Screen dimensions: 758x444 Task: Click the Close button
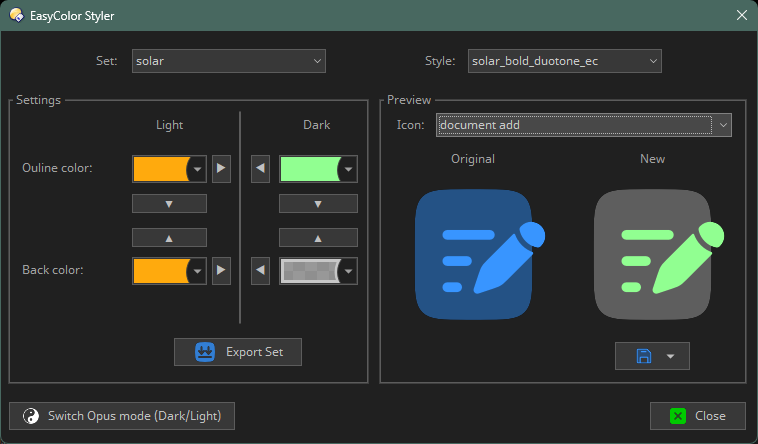click(698, 416)
